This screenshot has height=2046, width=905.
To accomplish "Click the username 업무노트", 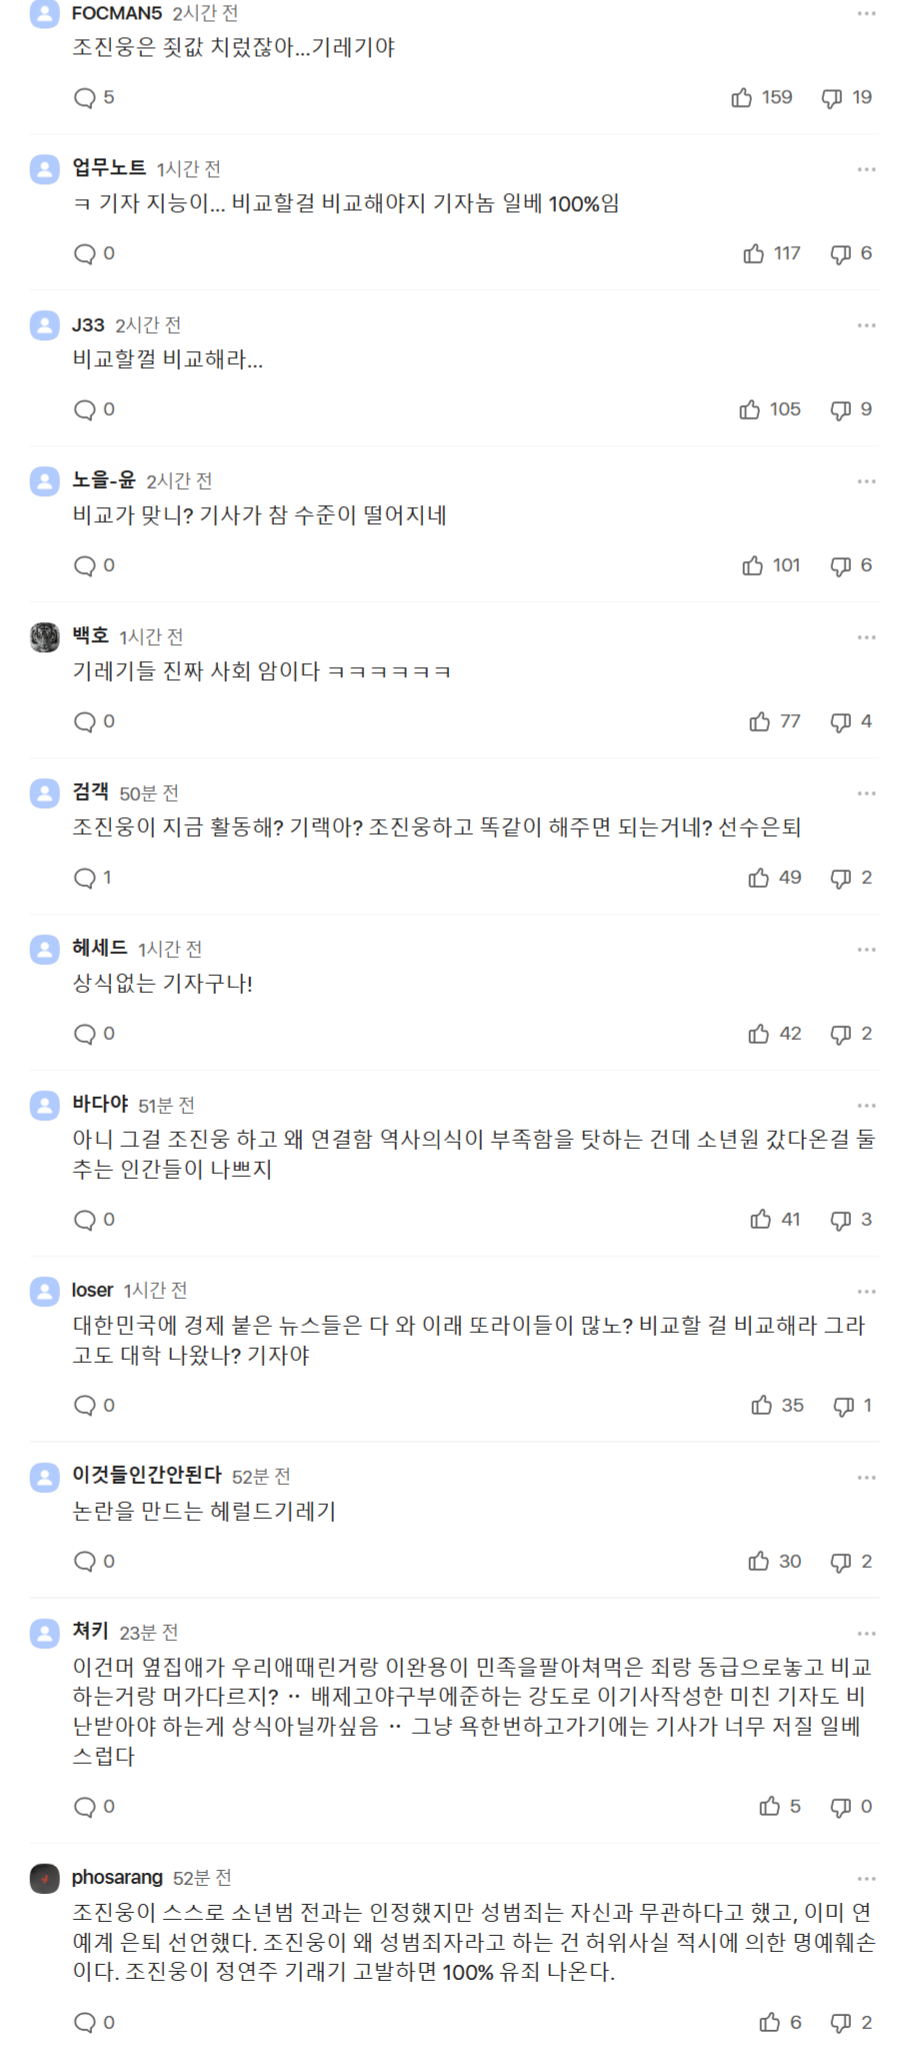I will pos(109,167).
